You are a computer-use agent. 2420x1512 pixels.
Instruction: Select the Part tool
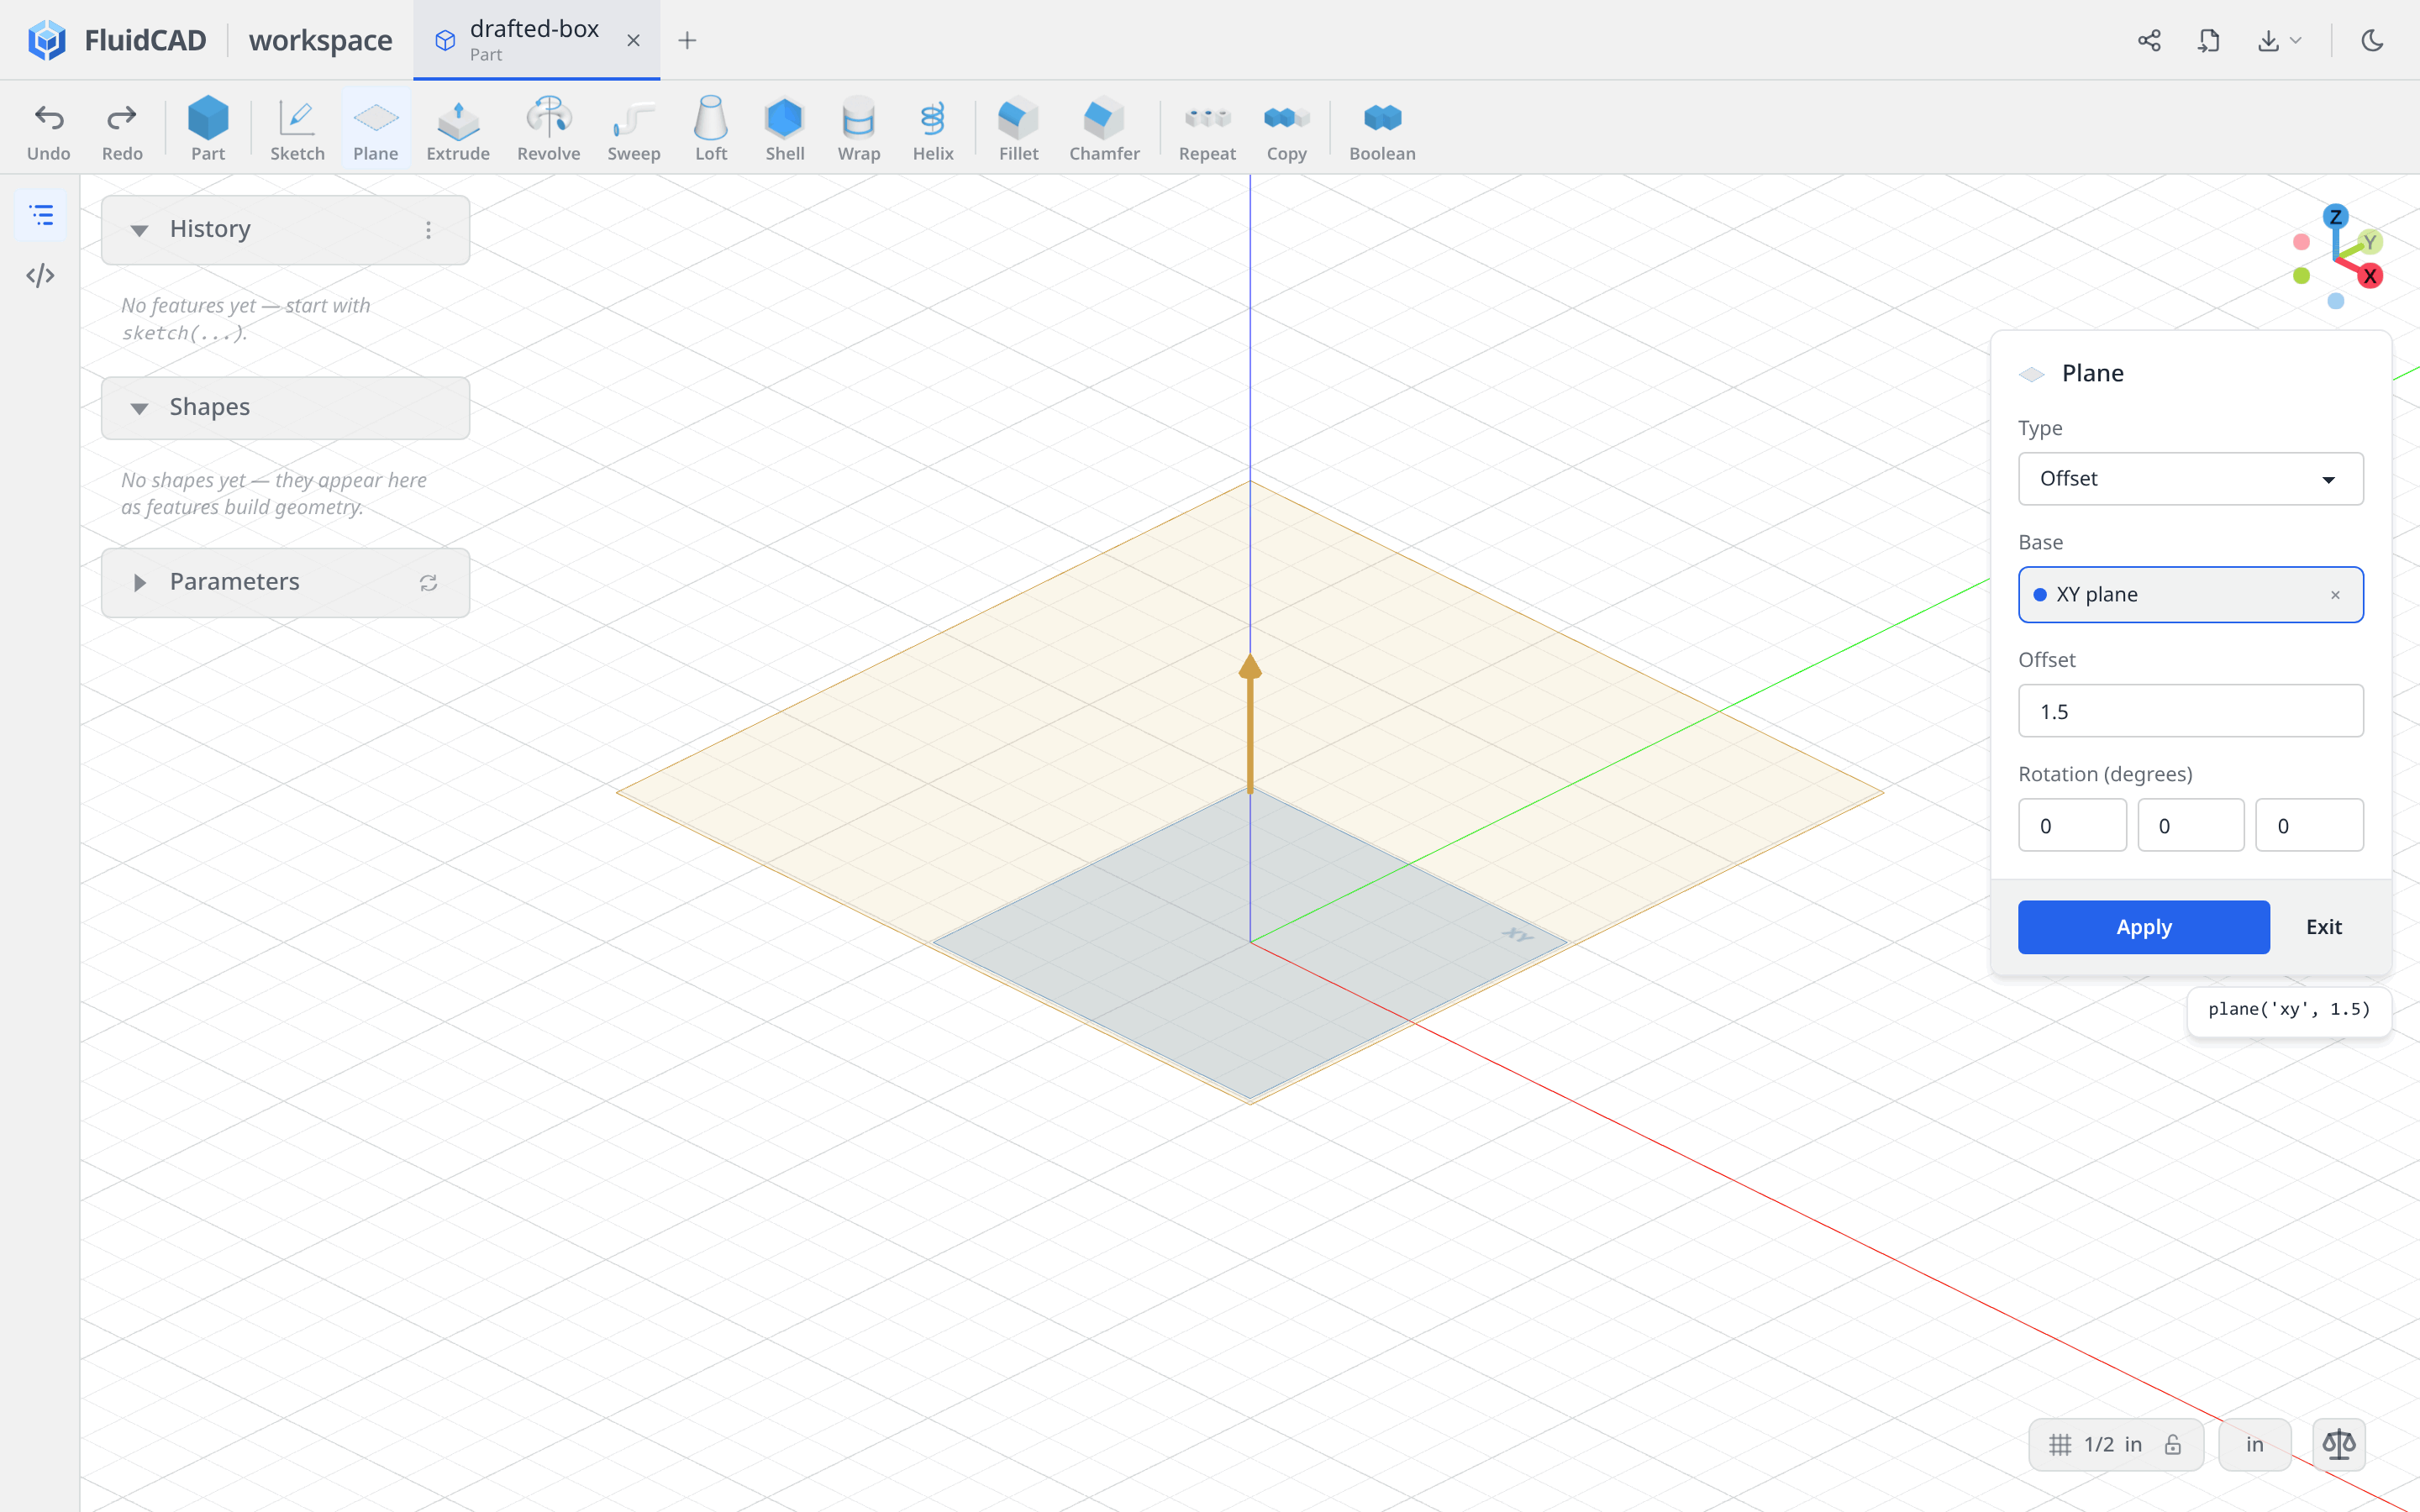click(x=208, y=128)
